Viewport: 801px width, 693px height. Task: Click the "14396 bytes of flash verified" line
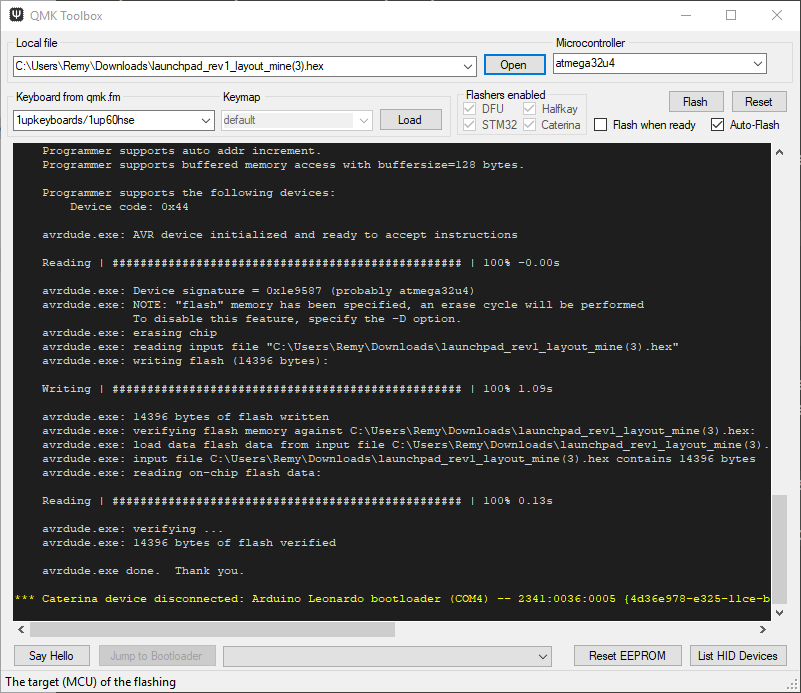click(189, 542)
